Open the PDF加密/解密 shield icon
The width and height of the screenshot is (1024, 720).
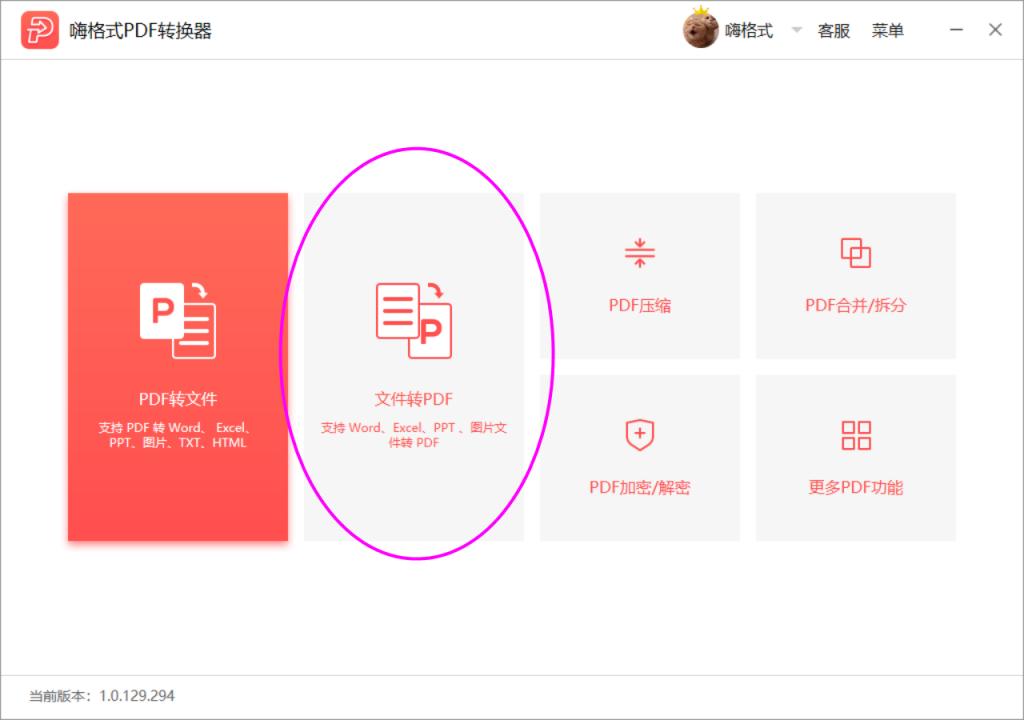click(x=640, y=434)
